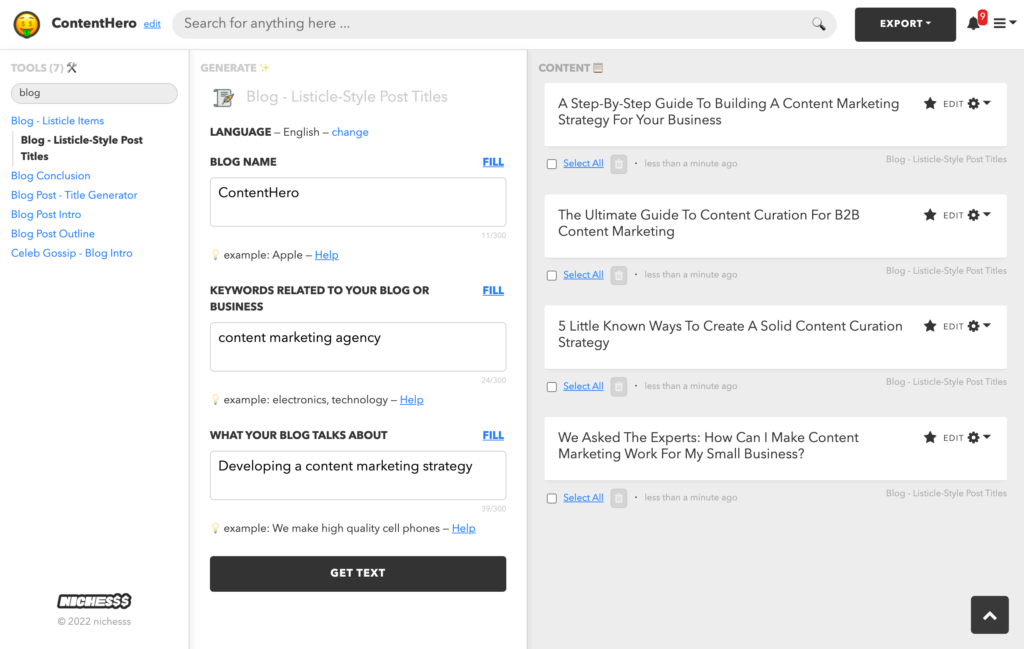
Task: Open the notifications bell
Action: pos(973,24)
